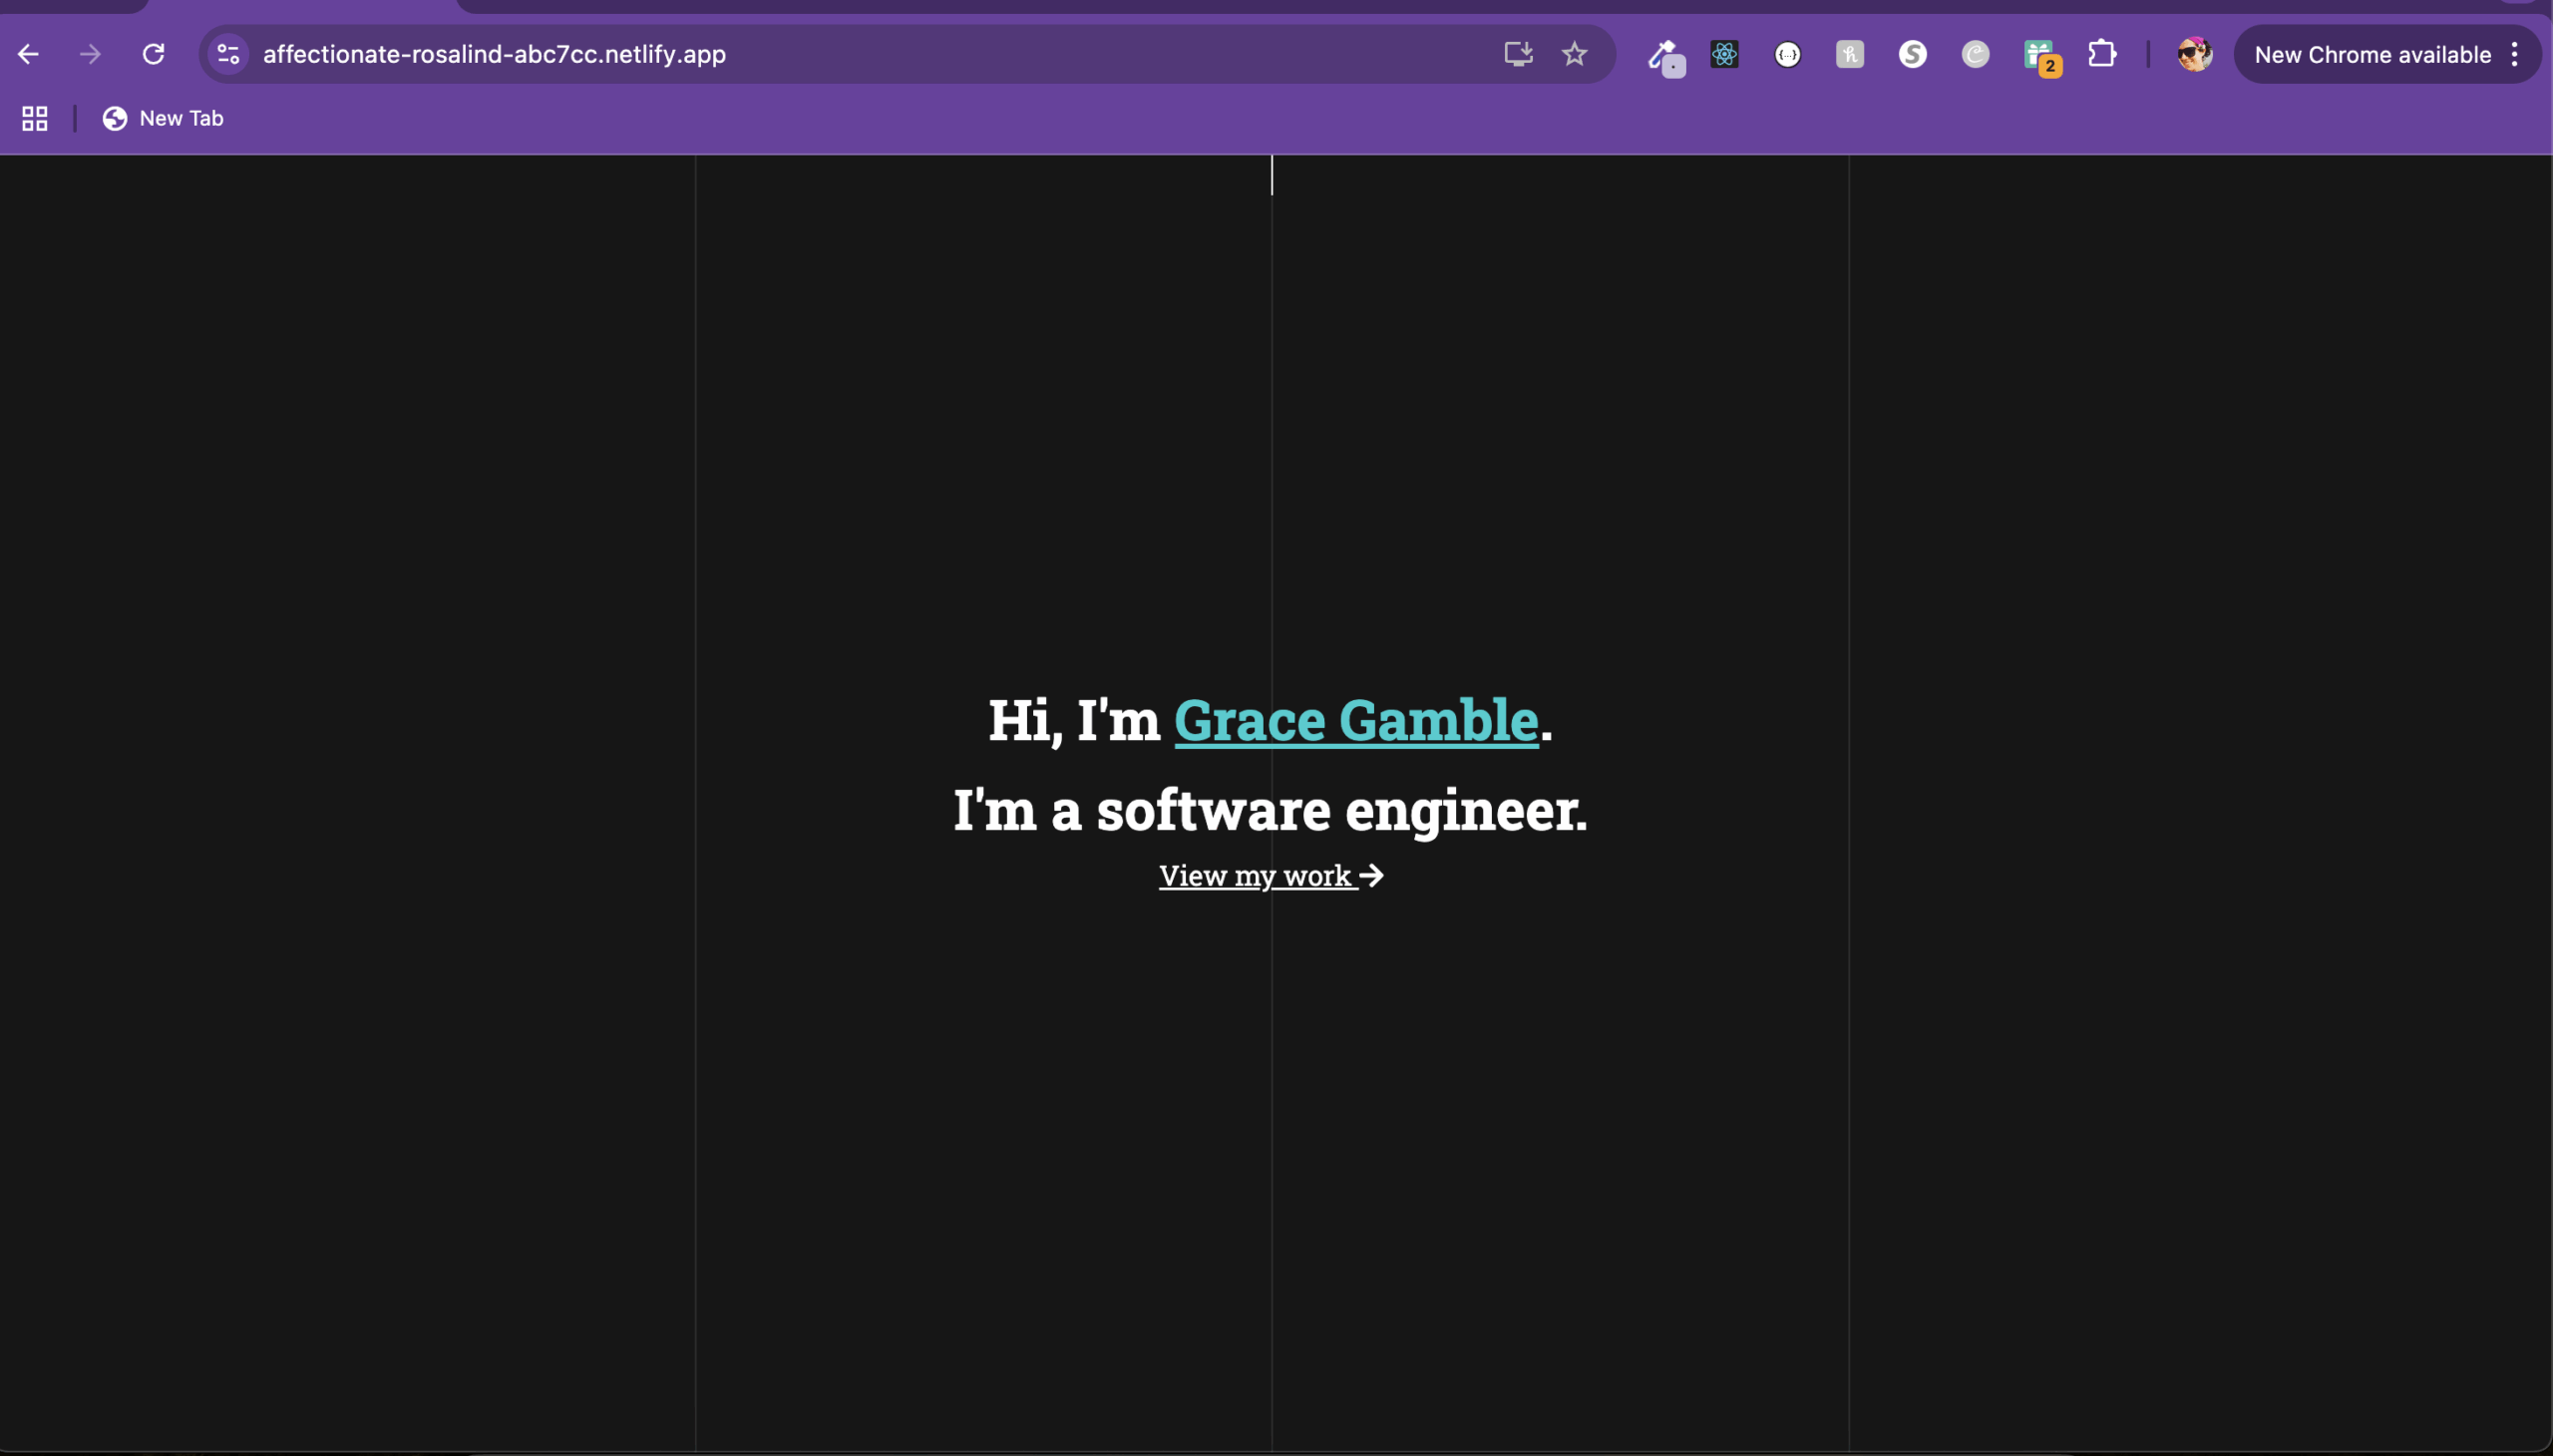Open the New Tab bookmark

163,118
